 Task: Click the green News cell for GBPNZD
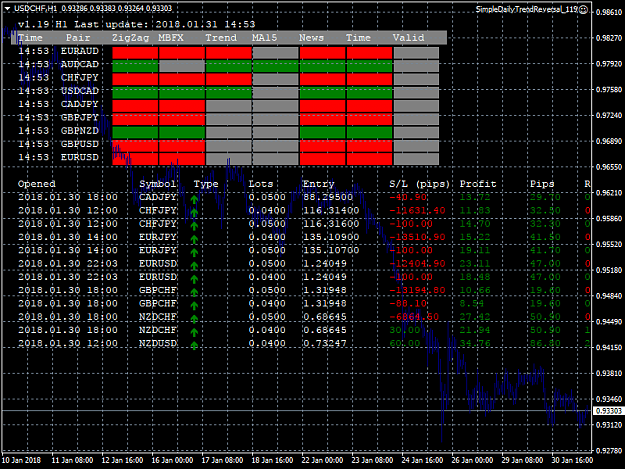[322, 132]
